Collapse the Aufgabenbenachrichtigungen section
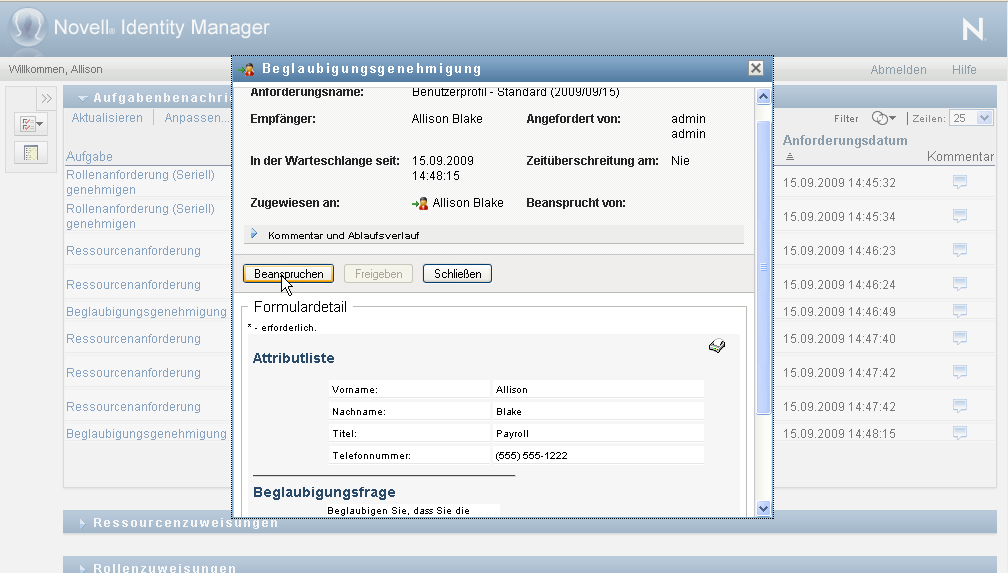This screenshot has height=573, width=1008. (82, 98)
